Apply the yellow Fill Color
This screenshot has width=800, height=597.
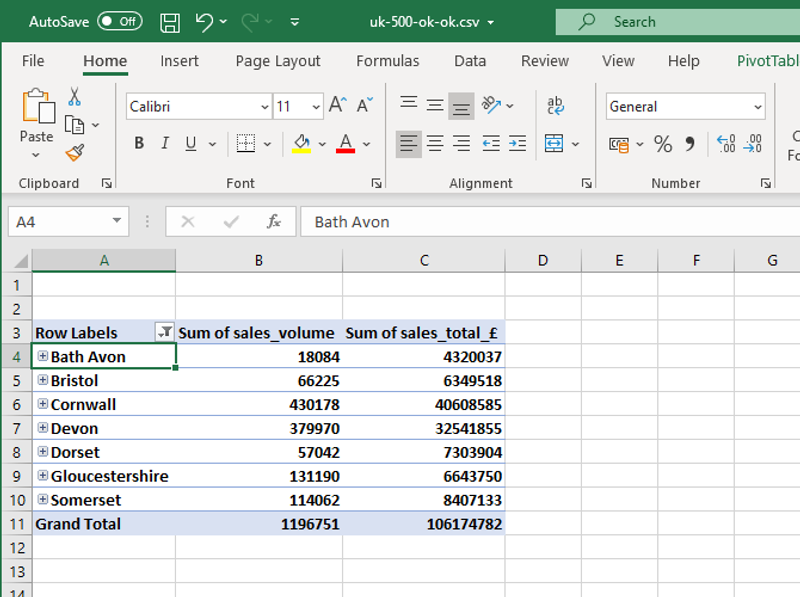click(301, 144)
